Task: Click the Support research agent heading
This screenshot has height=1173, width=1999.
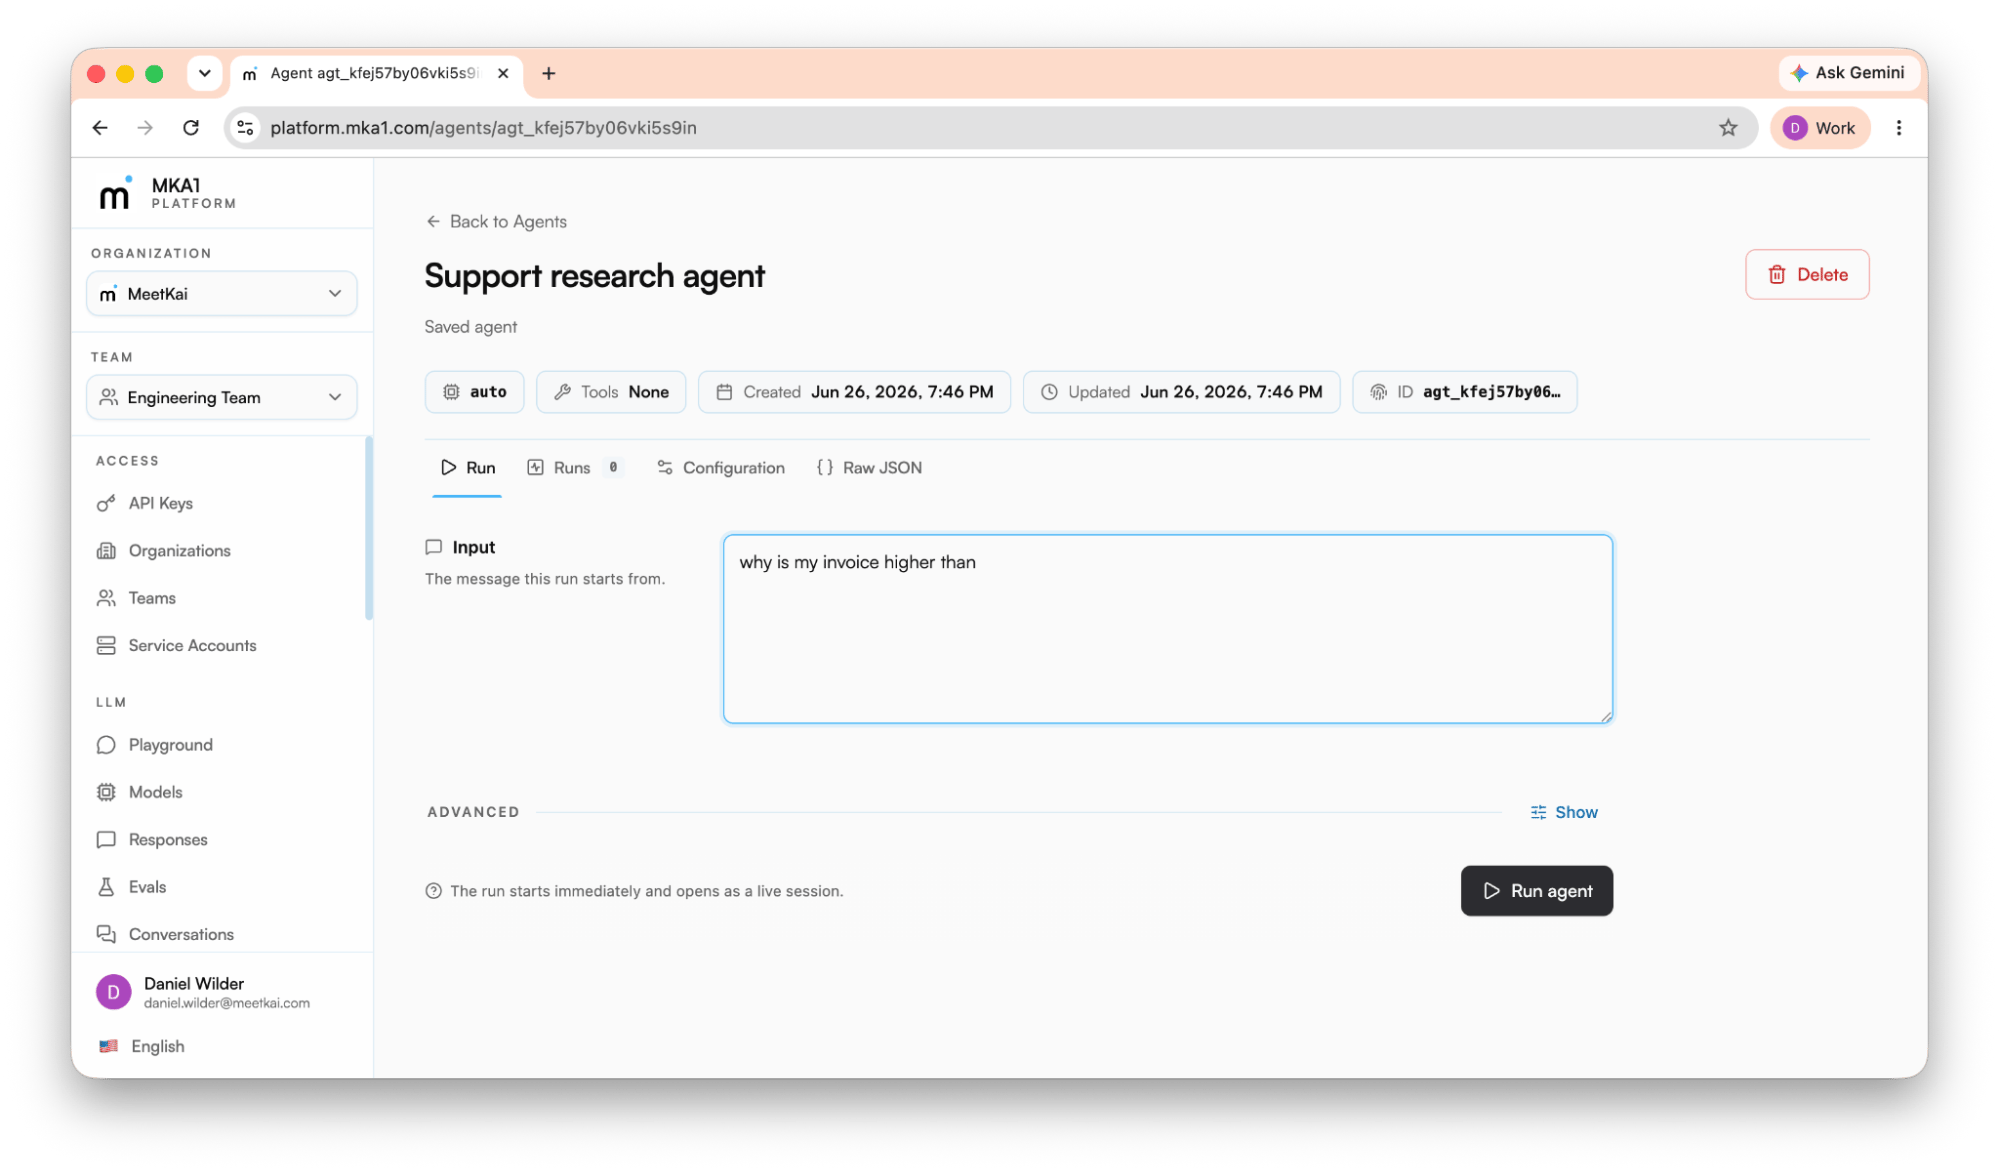Action: click(594, 276)
